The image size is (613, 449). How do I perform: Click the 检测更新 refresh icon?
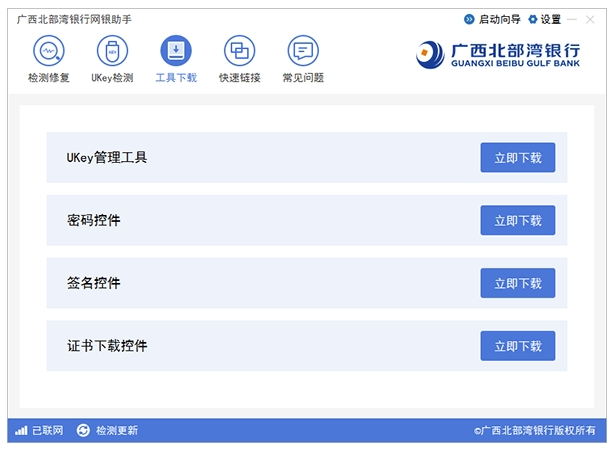point(83,431)
